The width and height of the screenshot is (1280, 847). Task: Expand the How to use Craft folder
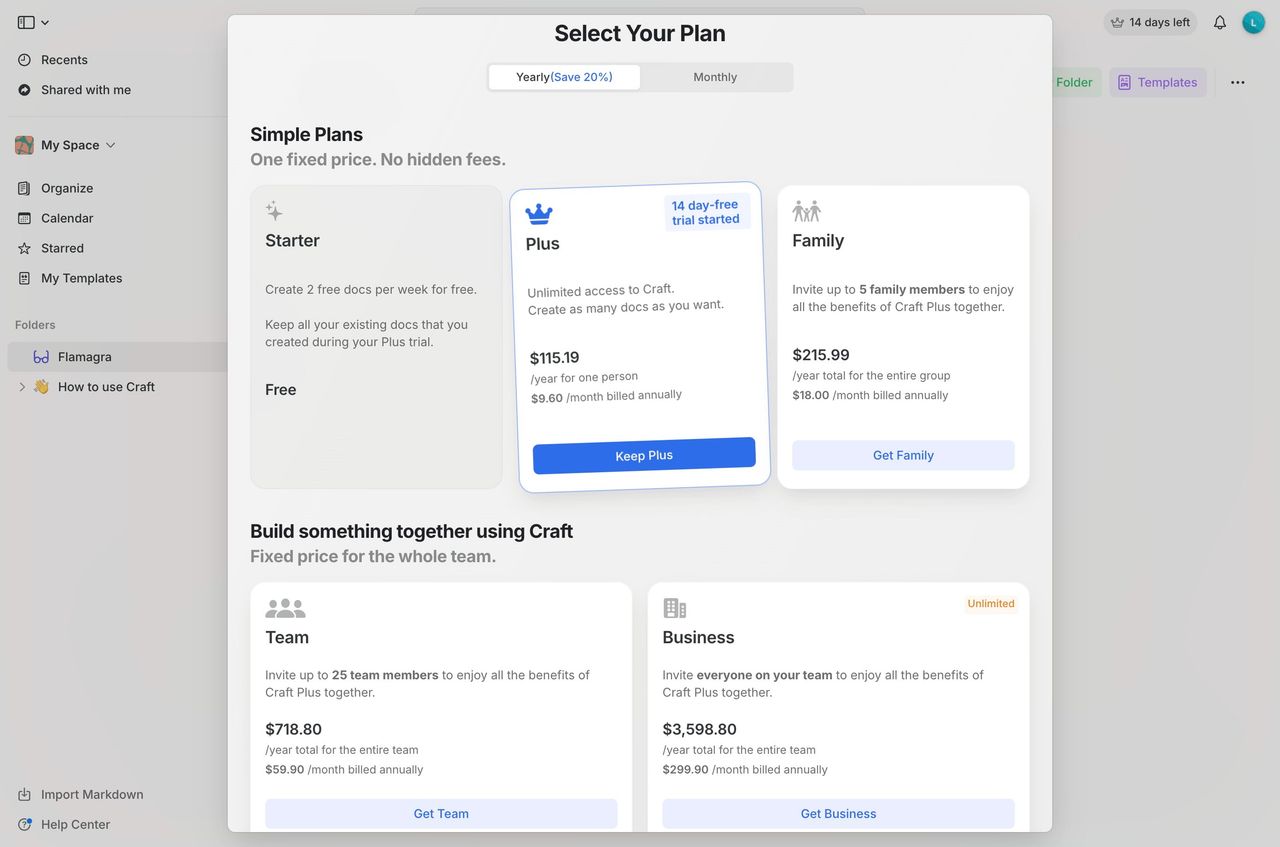(22, 387)
